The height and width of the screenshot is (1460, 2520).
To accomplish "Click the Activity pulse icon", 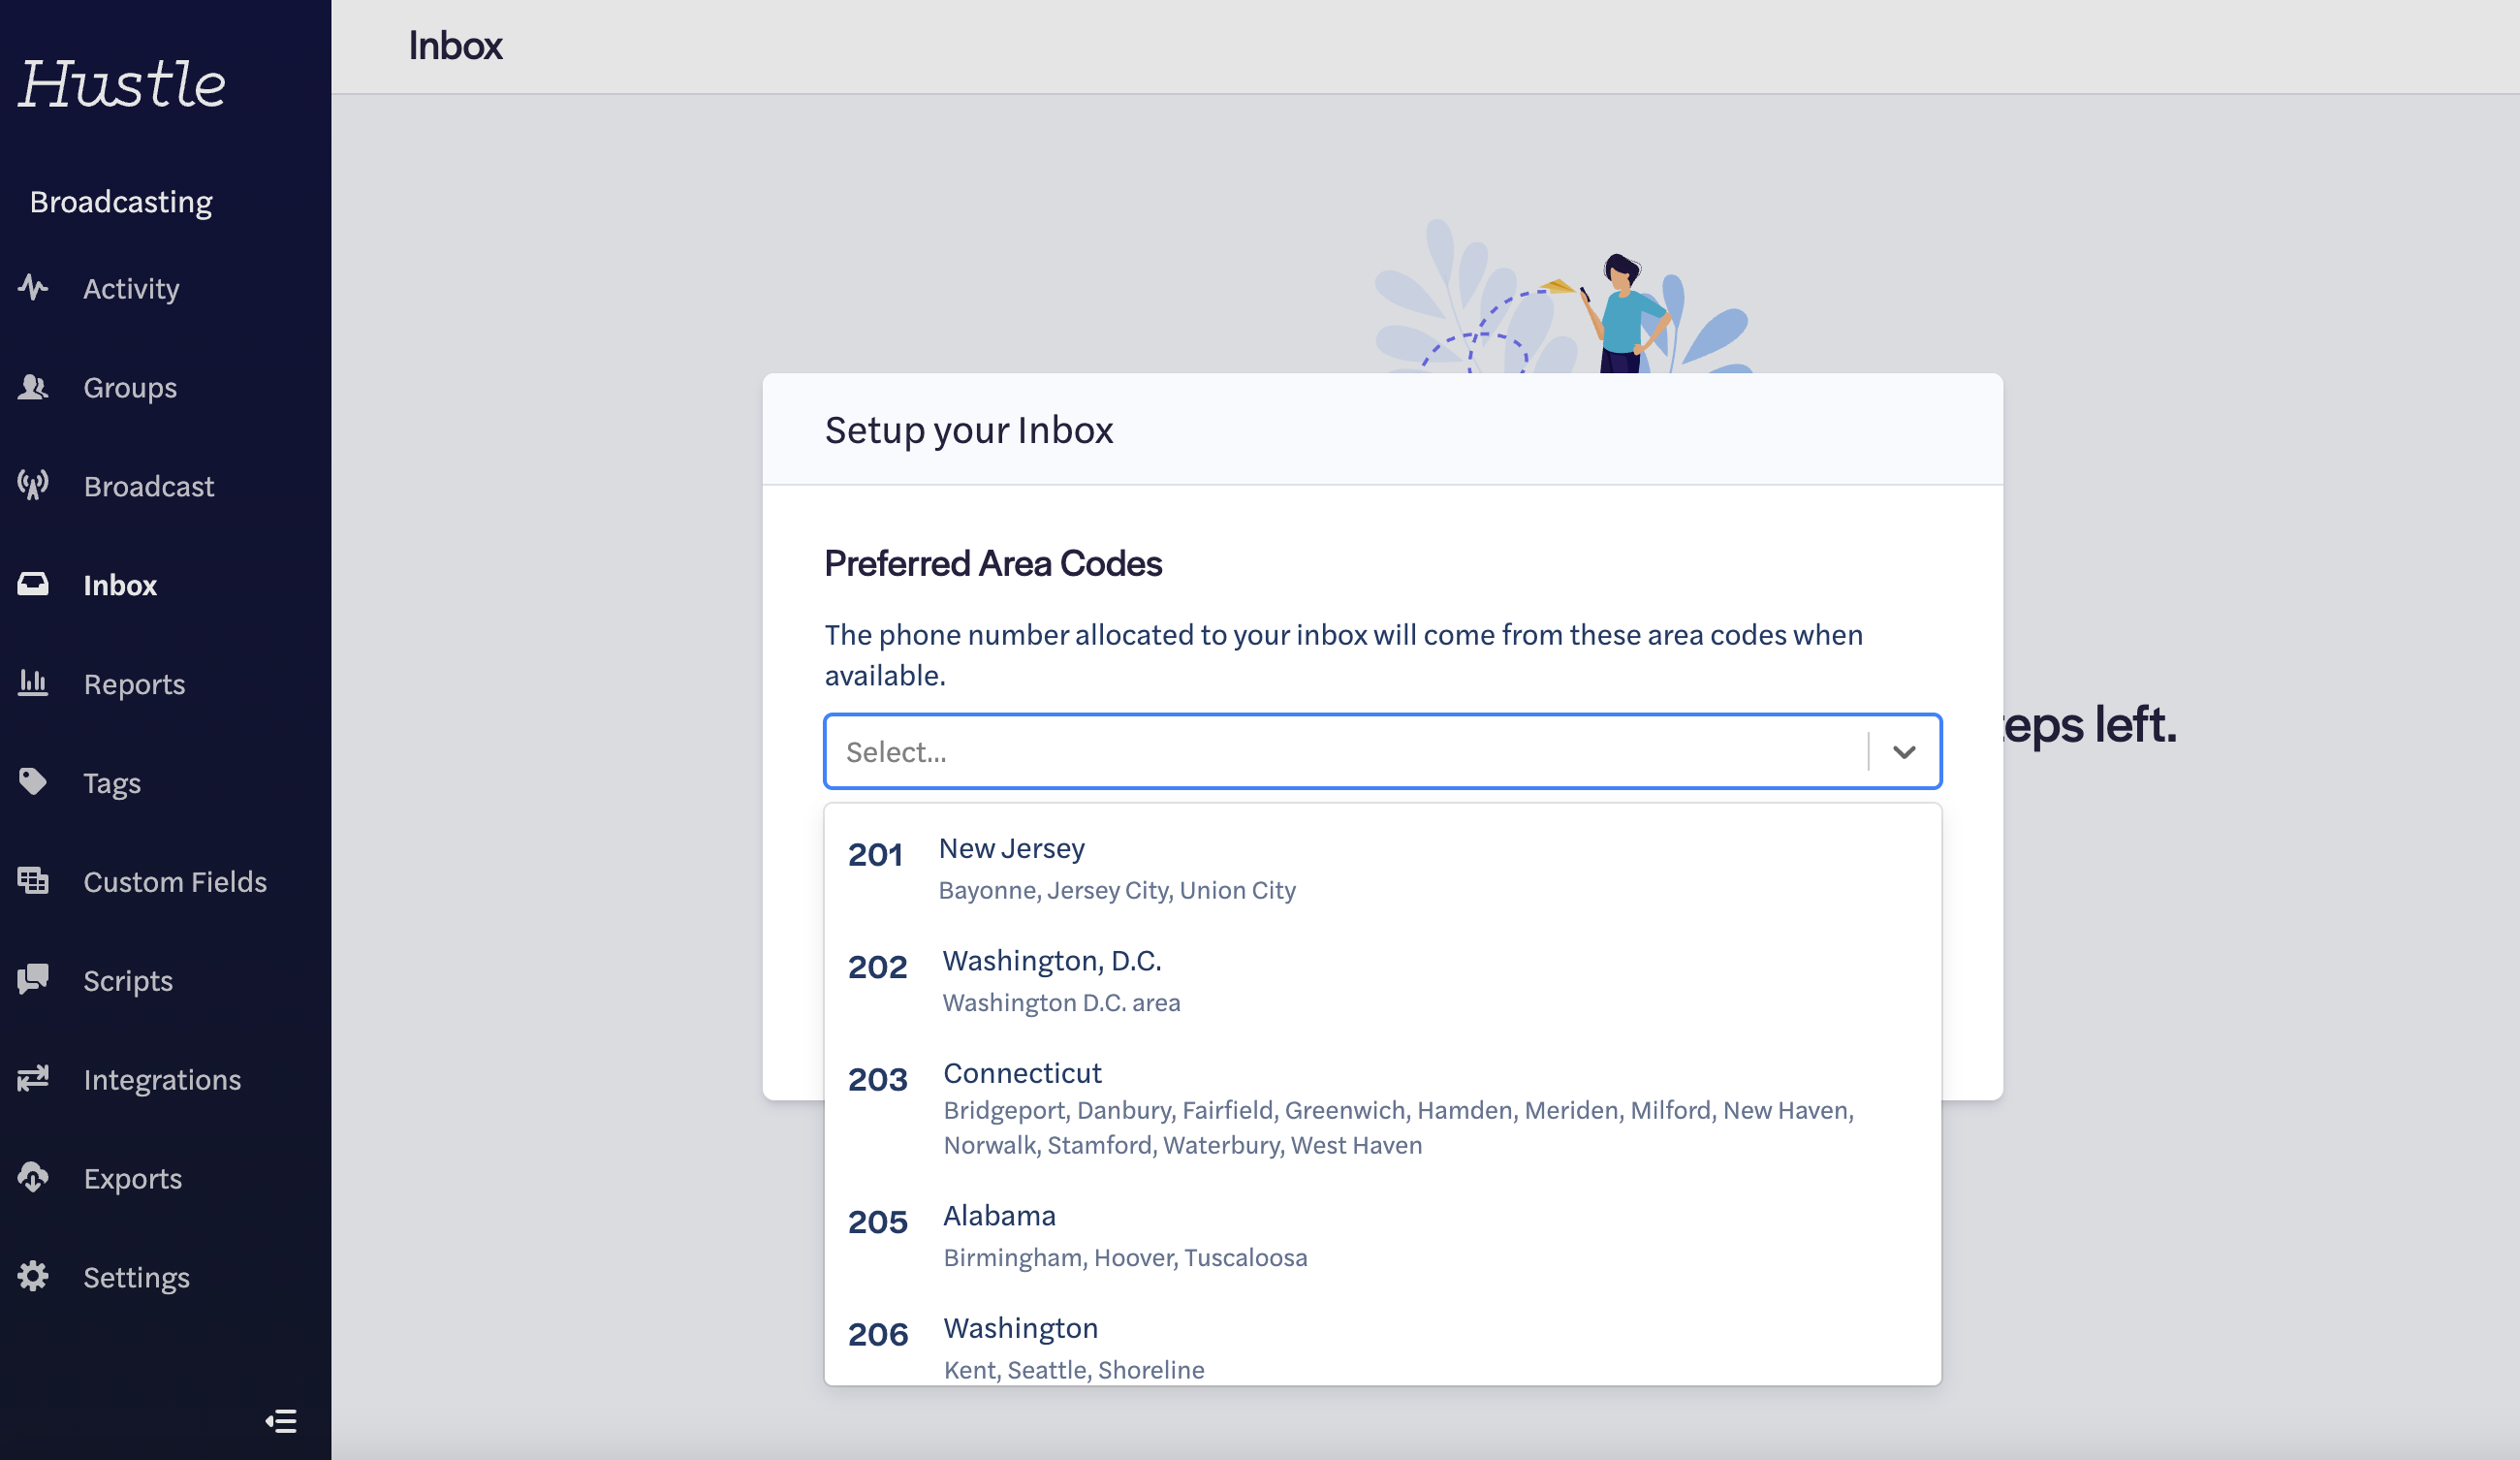I will (x=33, y=288).
